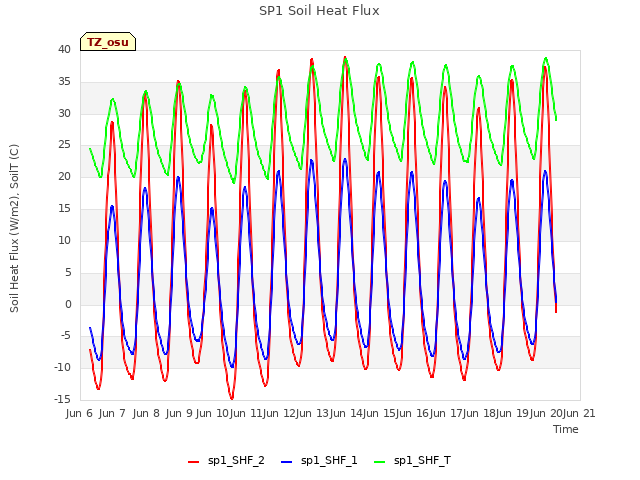Click the 40 y-axis tick label

pyautogui.click(x=64, y=49)
